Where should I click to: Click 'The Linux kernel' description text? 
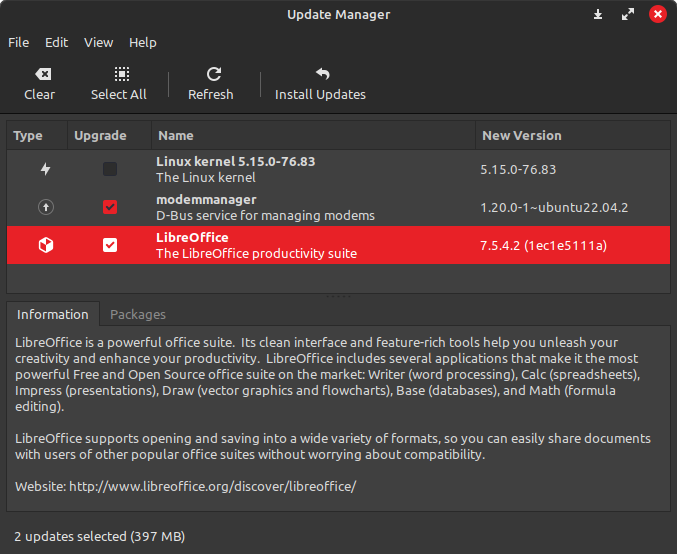coord(206,177)
